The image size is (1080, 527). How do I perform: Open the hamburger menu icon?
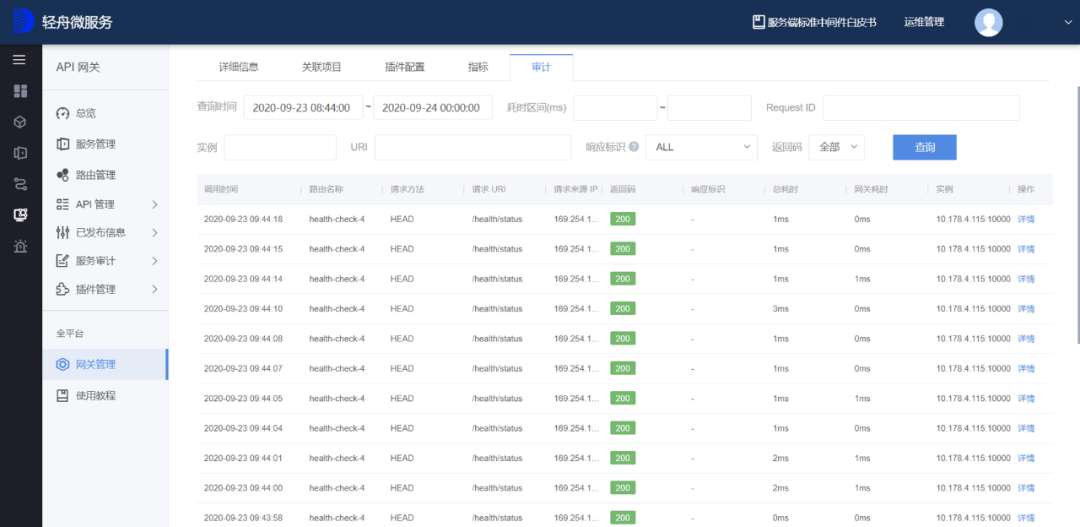tap(19, 60)
